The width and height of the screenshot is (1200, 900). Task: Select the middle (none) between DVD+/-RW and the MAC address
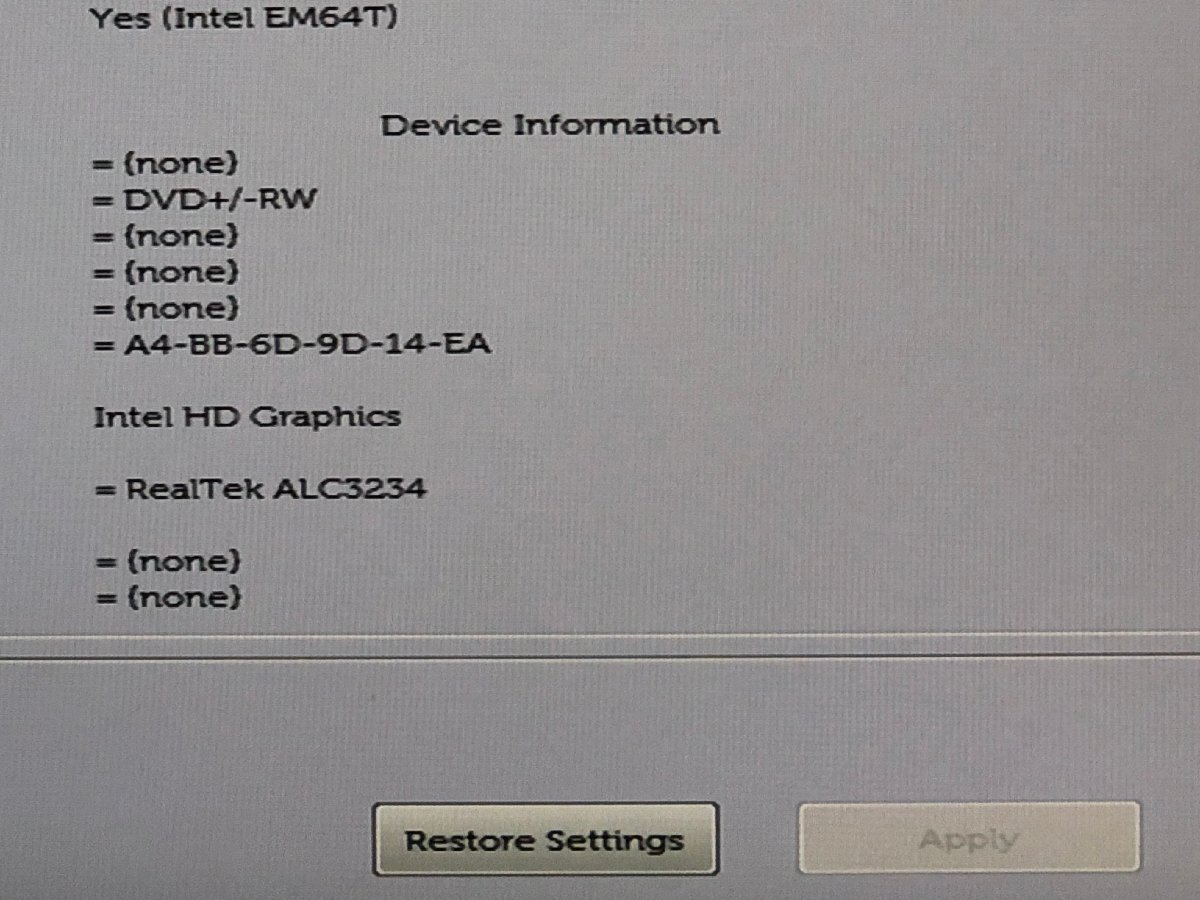pos(181,272)
